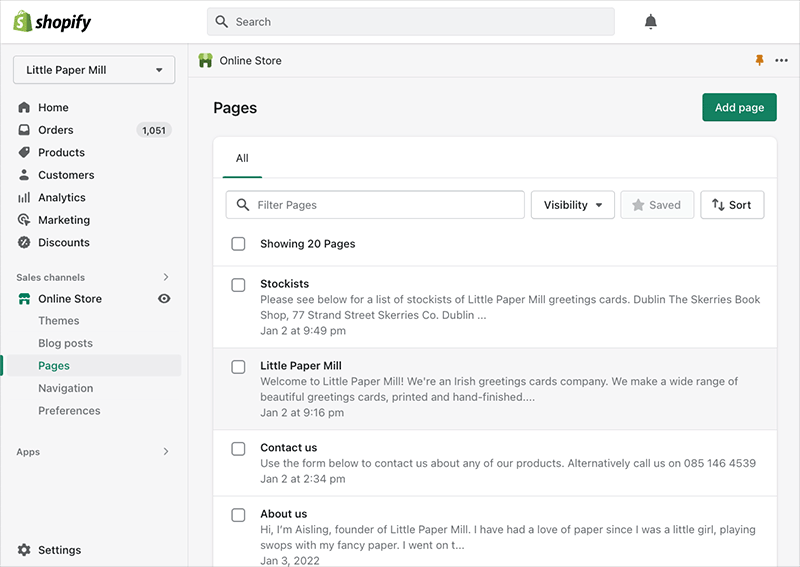The width and height of the screenshot is (800, 567).
Task: Click the top Search field
Action: tap(410, 21)
